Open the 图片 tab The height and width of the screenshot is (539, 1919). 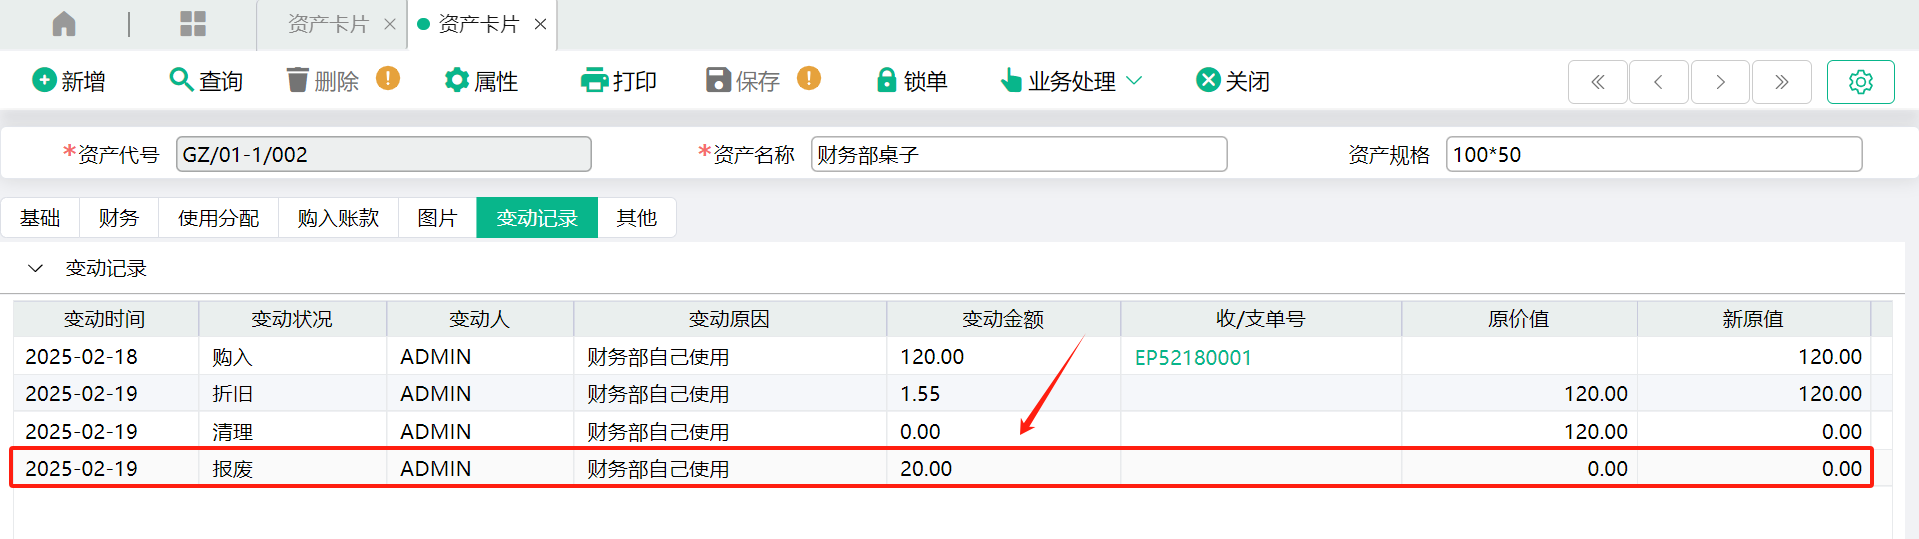pos(437,218)
